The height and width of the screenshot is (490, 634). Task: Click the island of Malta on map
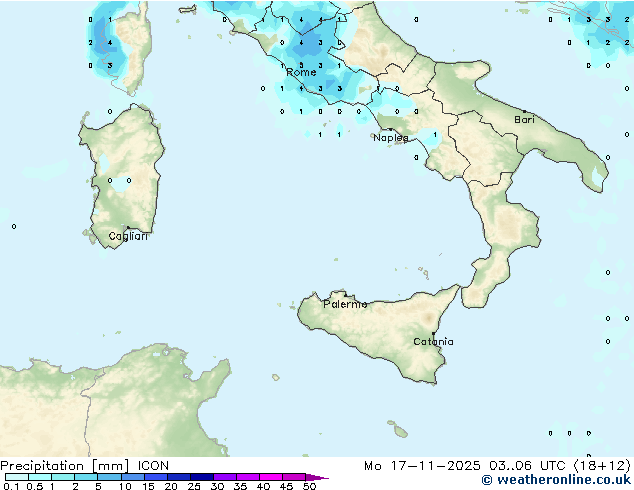401,432
